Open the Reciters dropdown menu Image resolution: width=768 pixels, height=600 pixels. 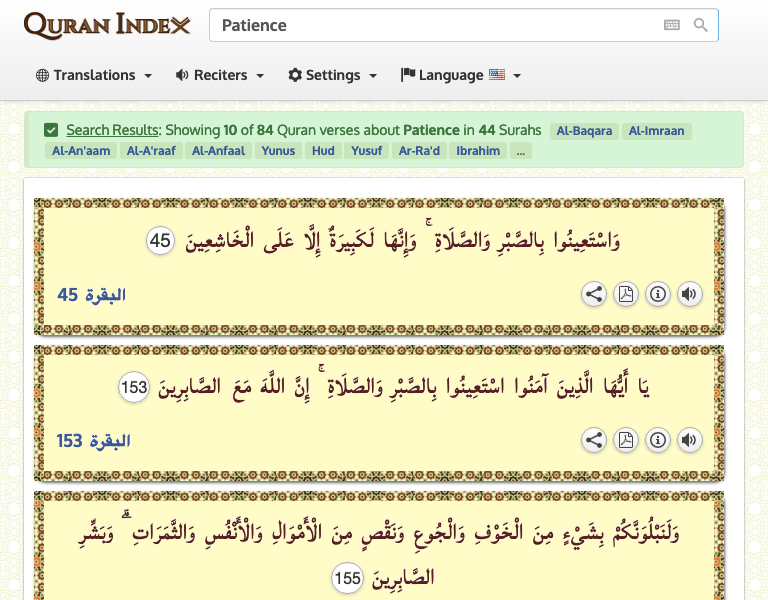click(219, 75)
